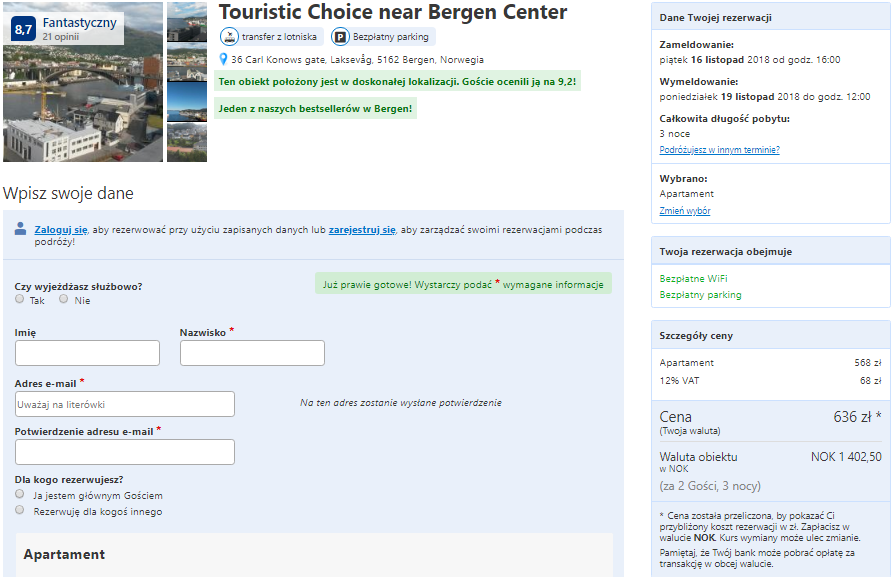Click the zarejestruj się link
The height and width of the screenshot is (577, 894).
[362, 230]
